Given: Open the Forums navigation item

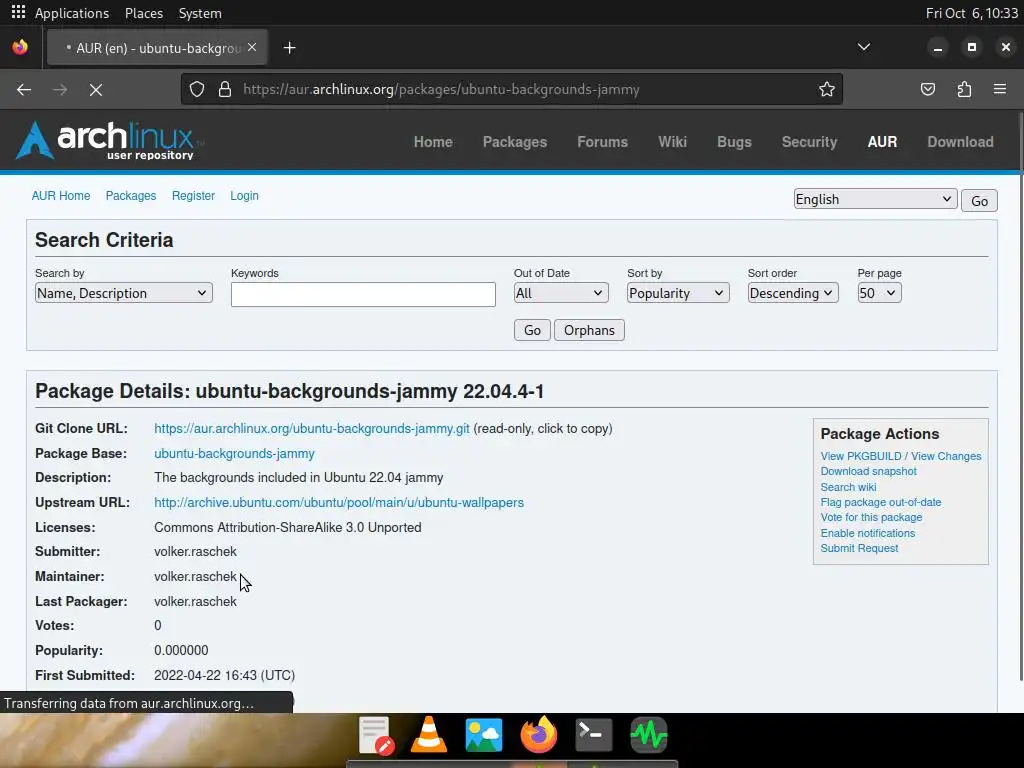Looking at the screenshot, I should pos(602,142).
